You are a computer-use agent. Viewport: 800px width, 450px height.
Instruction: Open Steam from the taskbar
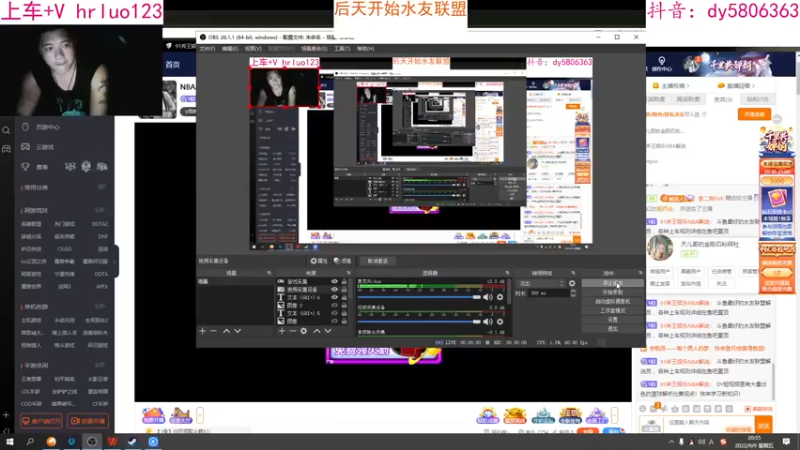[133, 442]
